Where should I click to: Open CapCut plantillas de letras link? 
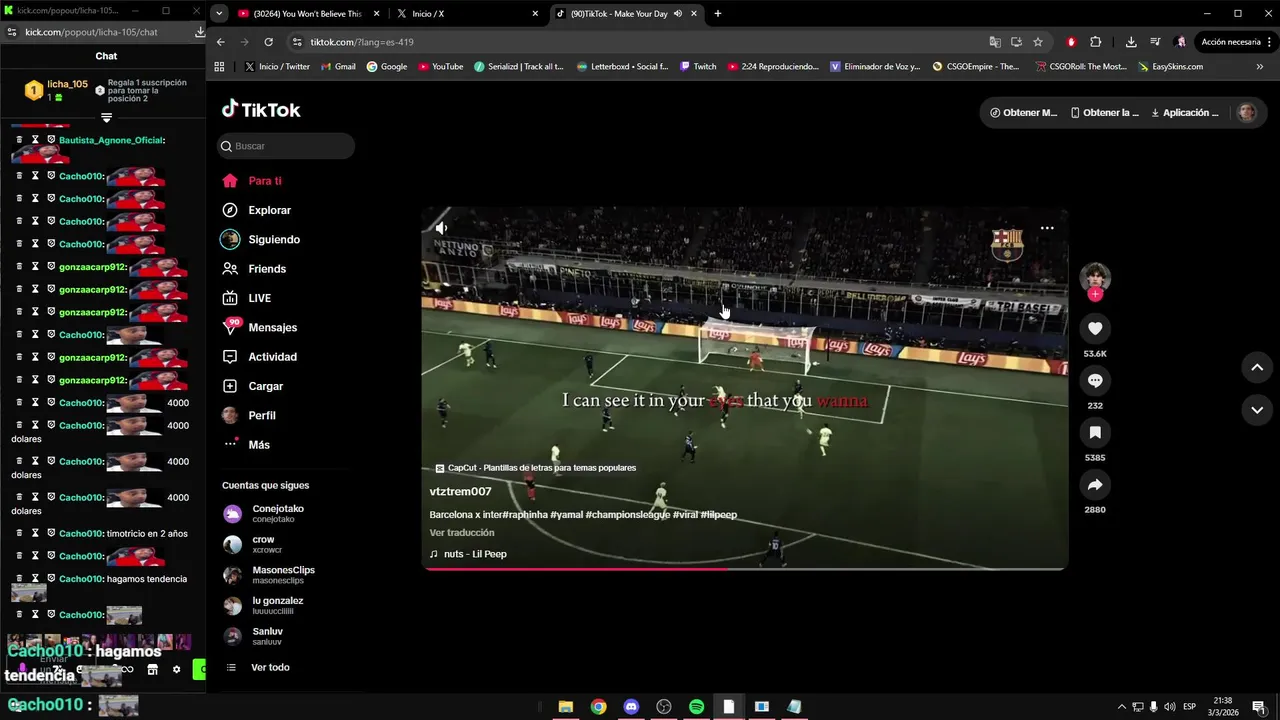point(536,468)
